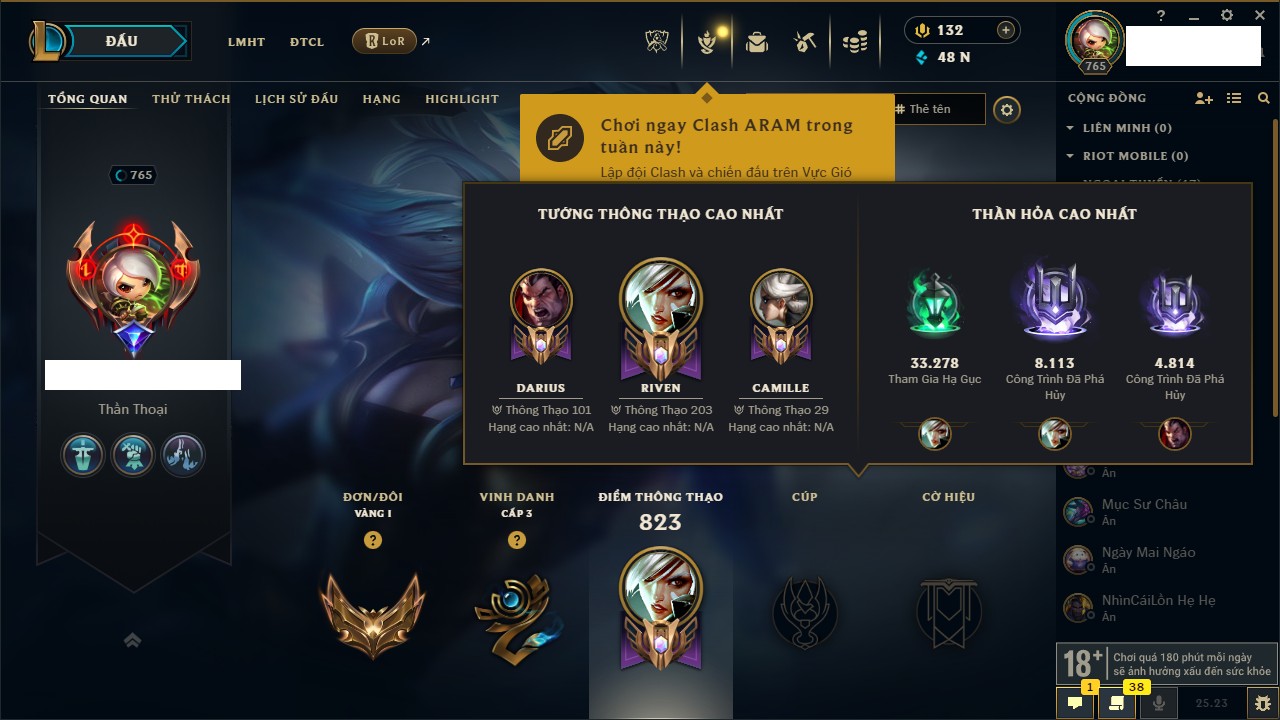This screenshot has height=720, width=1280.
Task: Open the Loot hextech crafting icon
Action: (805, 42)
